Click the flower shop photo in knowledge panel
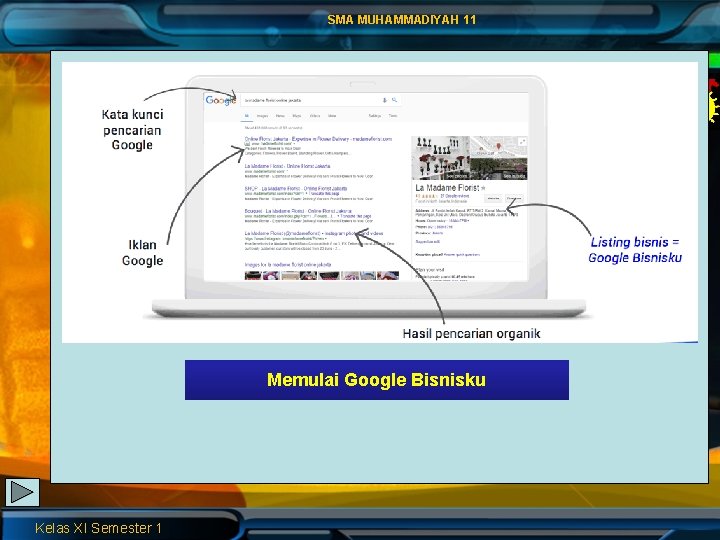This screenshot has width=720, height=540. [x=441, y=158]
